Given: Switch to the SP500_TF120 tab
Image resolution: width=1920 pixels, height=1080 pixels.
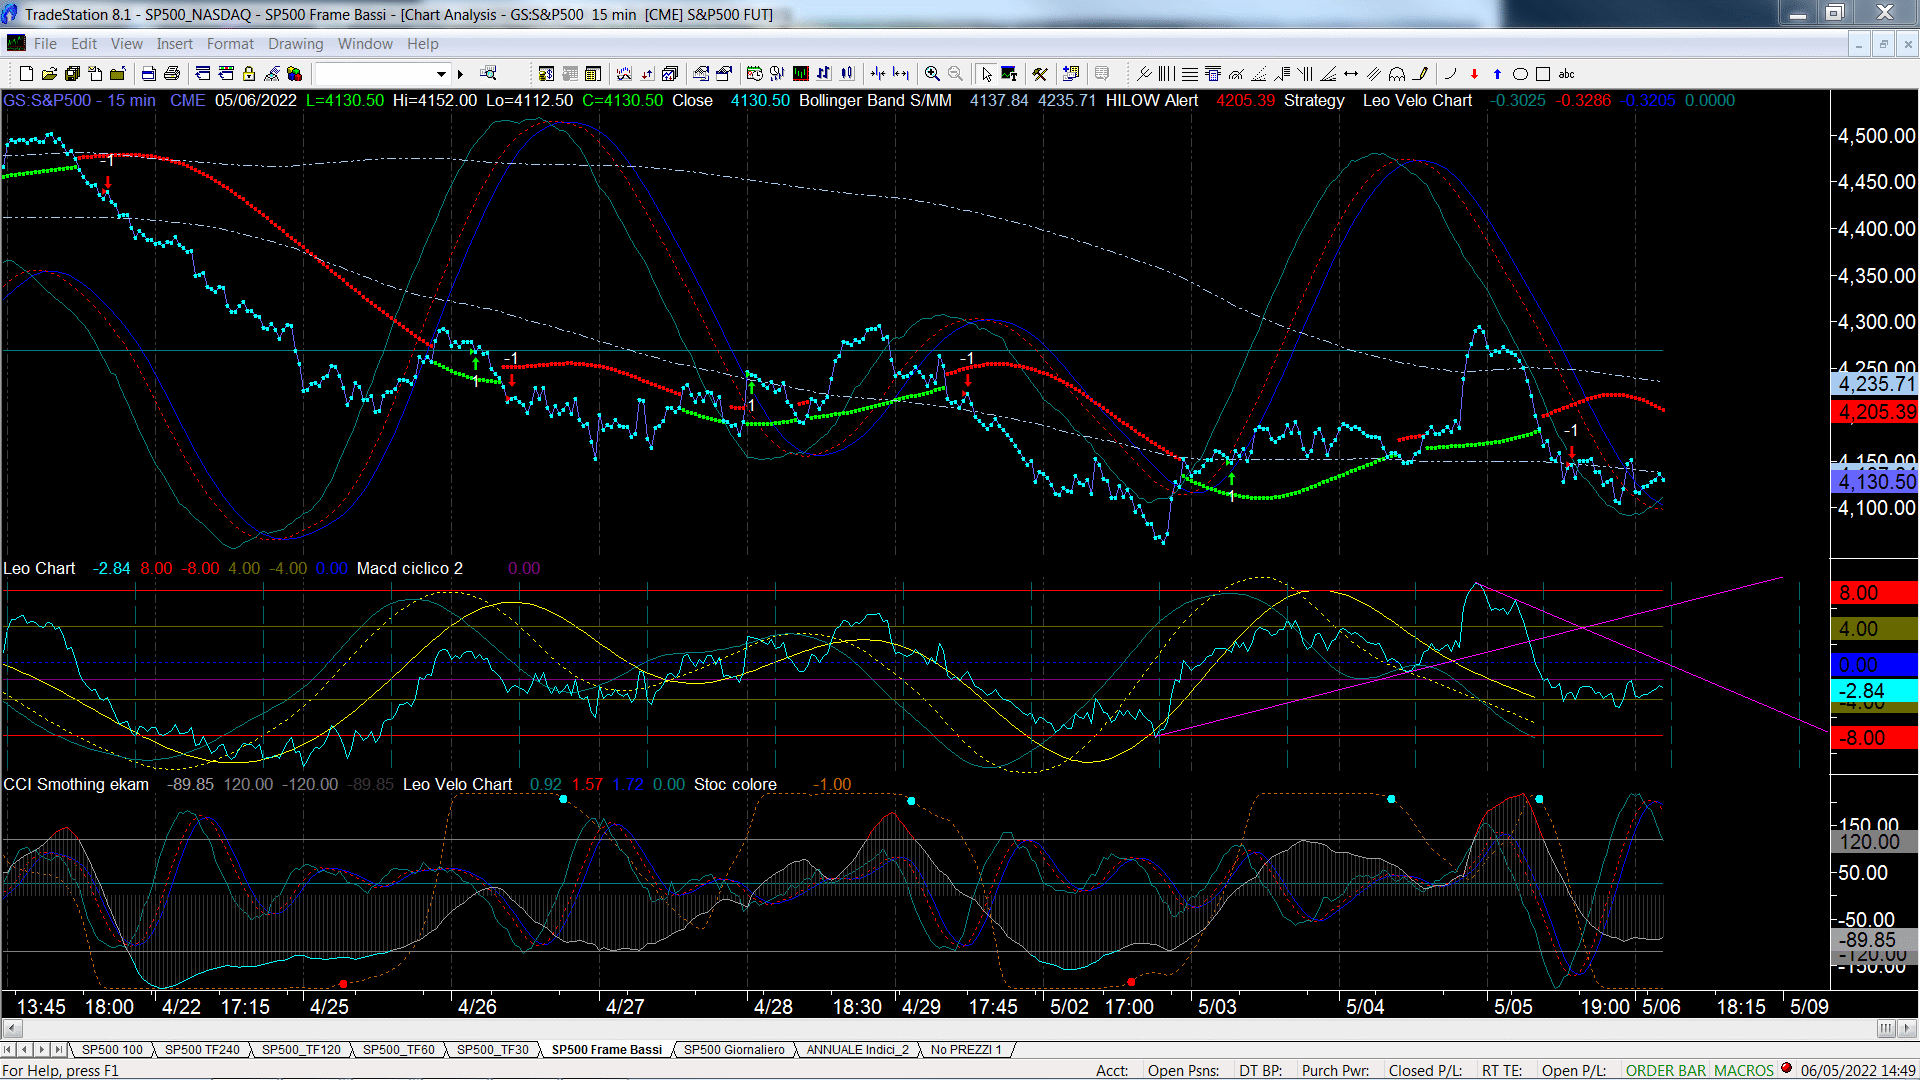Looking at the screenshot, I should pos(301,1049).
